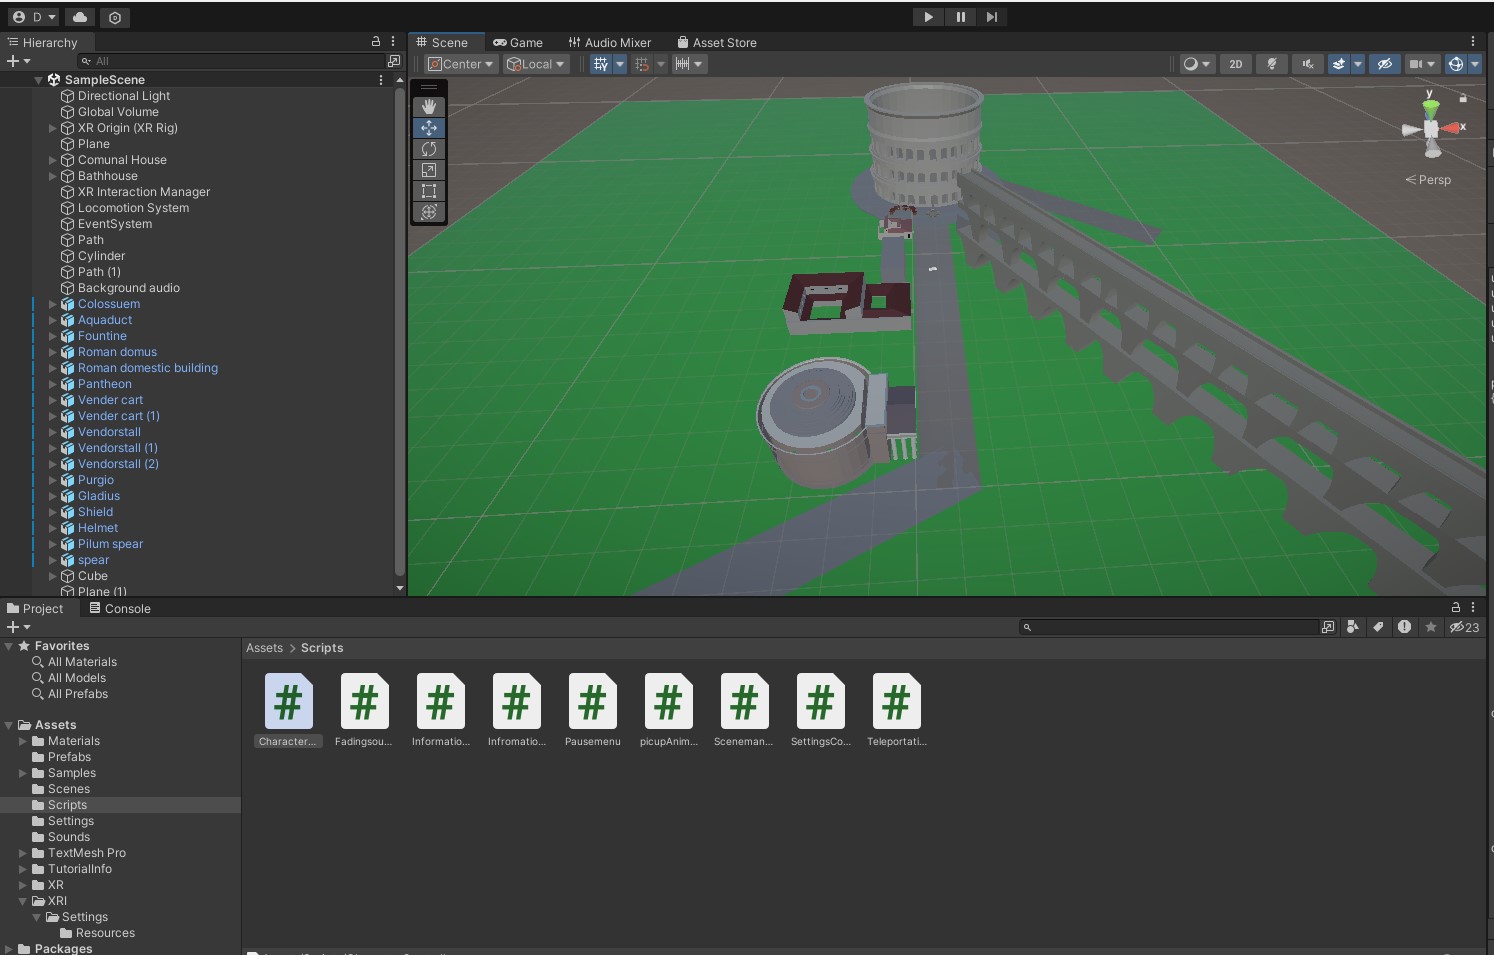
Task: Switch to the Game tab
Action: tap(518, 43)
